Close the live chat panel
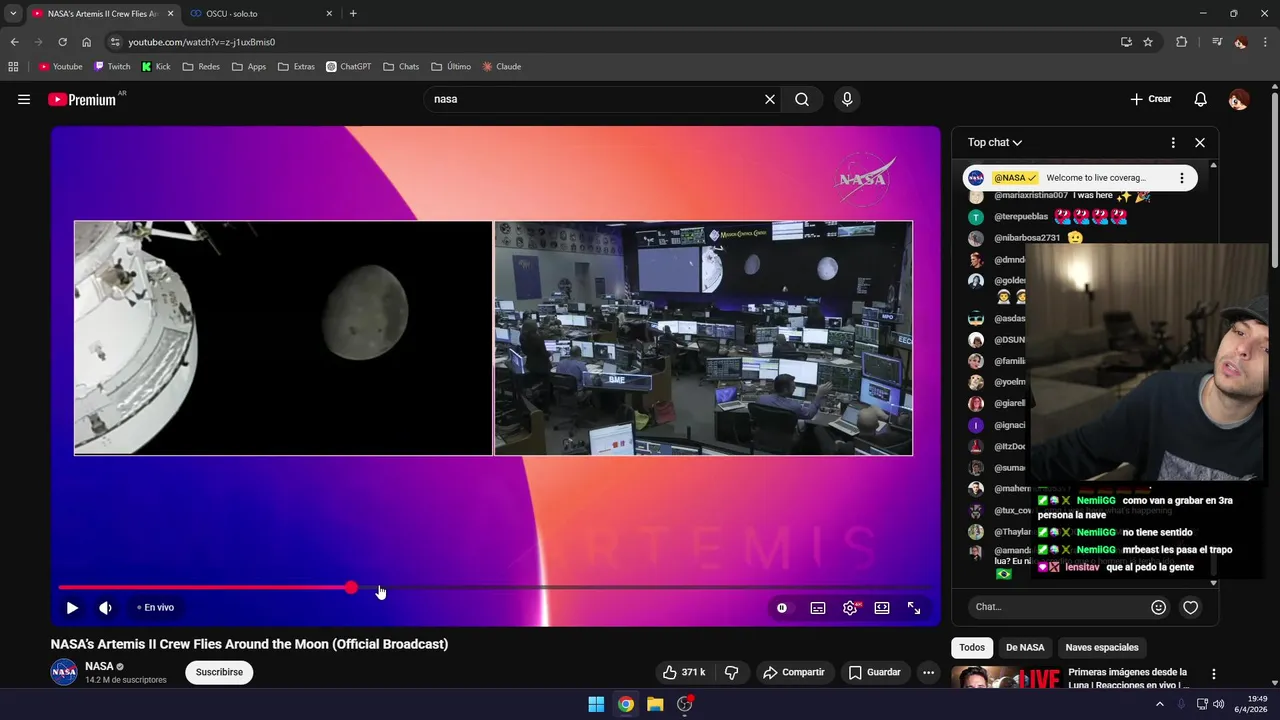The width and height of the screenshot is (1280, 720). click(x=1200, y=142)
